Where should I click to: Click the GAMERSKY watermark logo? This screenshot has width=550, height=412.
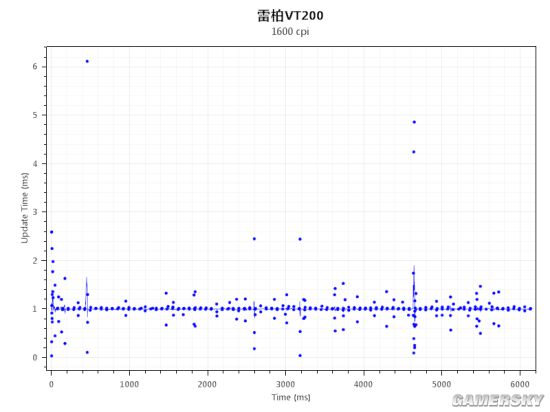click(498, 400)
